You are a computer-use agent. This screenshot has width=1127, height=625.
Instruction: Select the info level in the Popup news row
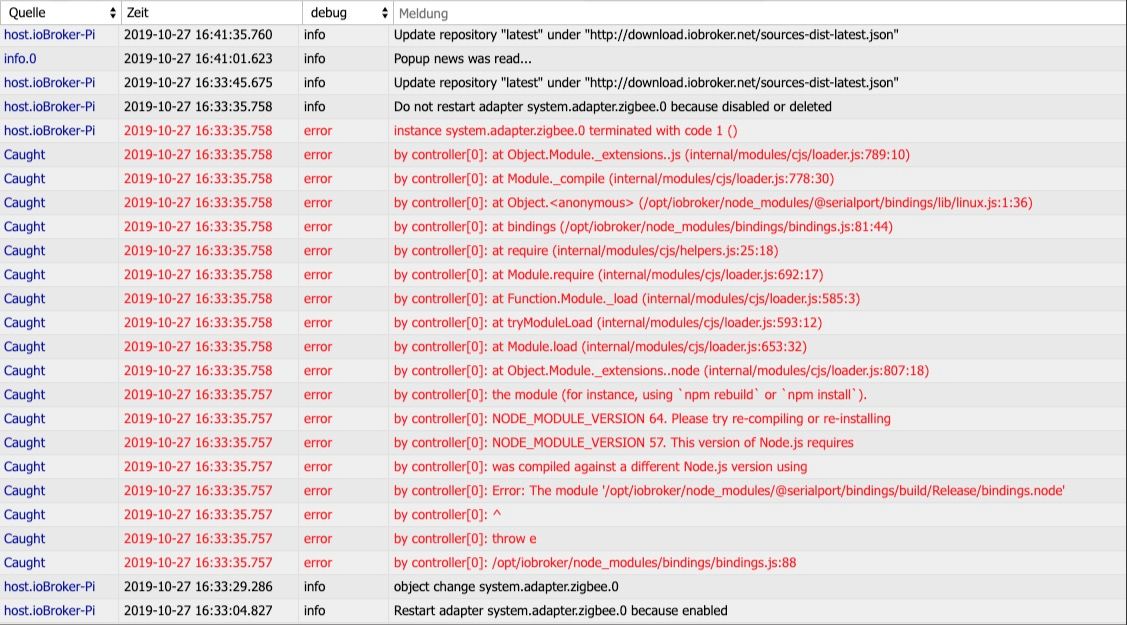pyautogui.click(x=314, y=59)
